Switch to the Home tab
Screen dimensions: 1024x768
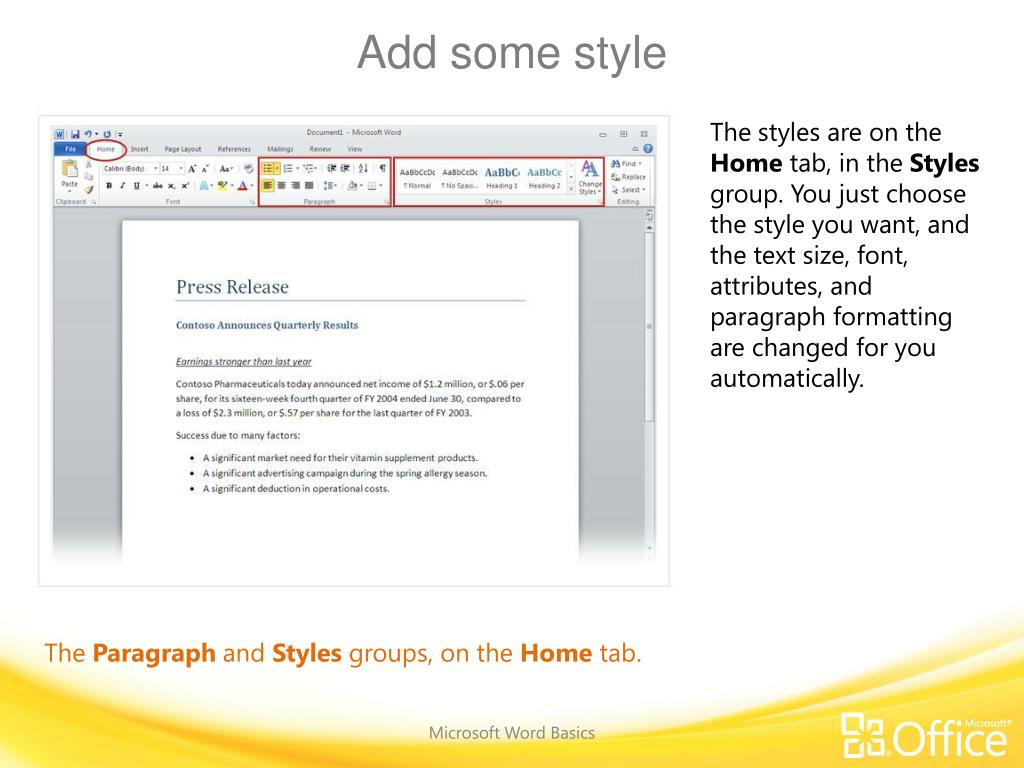pyautogui.click(x=106, y=149)
